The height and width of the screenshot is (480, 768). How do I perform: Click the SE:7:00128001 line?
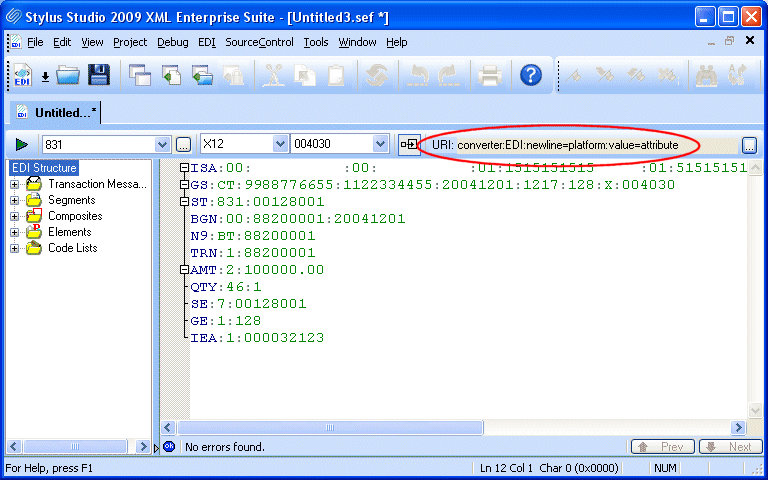pos(248,304)
